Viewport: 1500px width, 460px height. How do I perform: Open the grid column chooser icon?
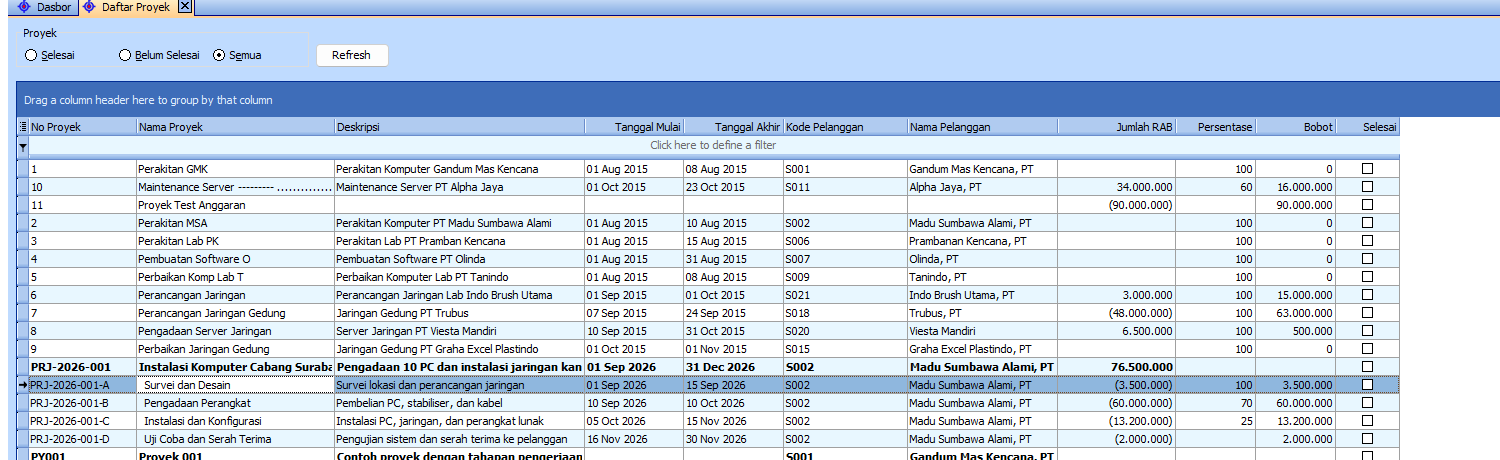coord(23,127)
